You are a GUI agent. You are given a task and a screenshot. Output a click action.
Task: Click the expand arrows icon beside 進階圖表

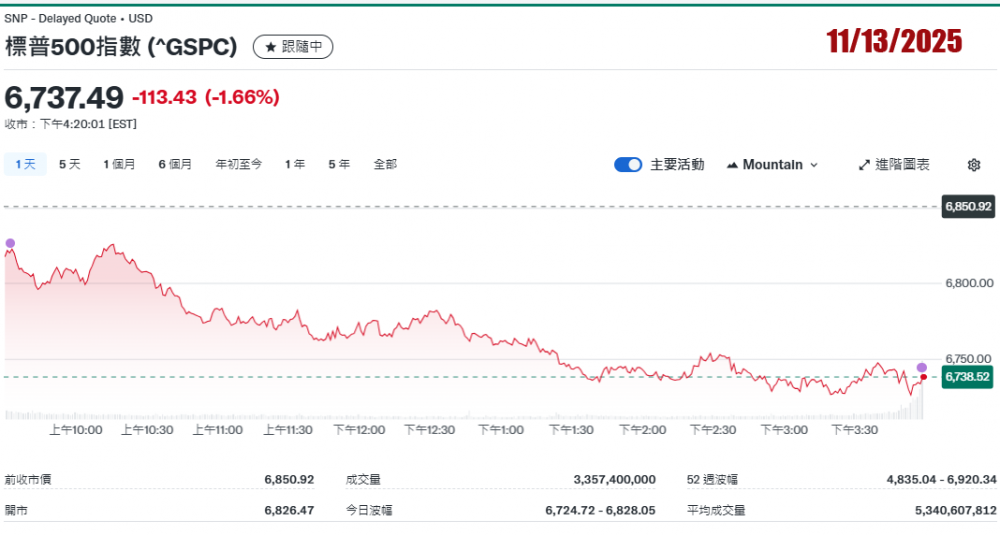tap(864, 165)
